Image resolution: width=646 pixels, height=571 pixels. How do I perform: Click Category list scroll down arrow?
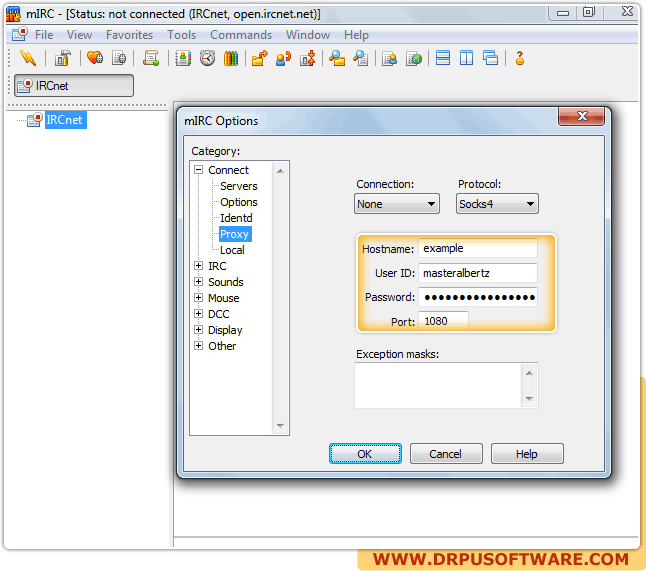pos(280,426)
